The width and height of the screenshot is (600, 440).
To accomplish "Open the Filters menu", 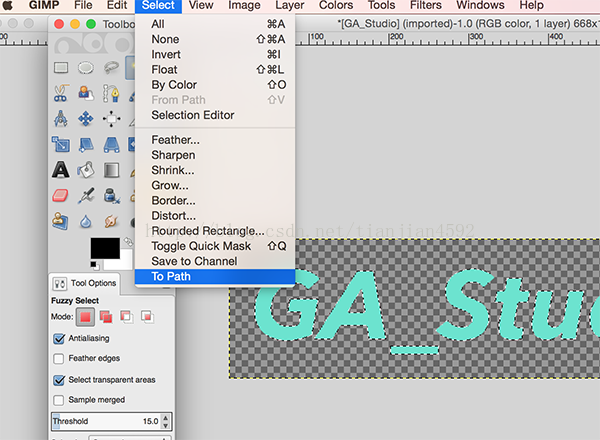I will 426,5.
